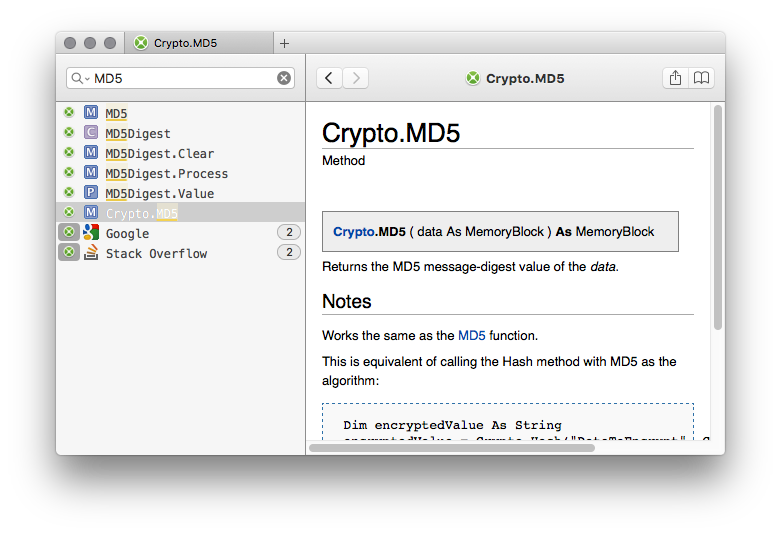Expand Google results count badge
This screenshot has height=535, width=781.
(289, 232)
